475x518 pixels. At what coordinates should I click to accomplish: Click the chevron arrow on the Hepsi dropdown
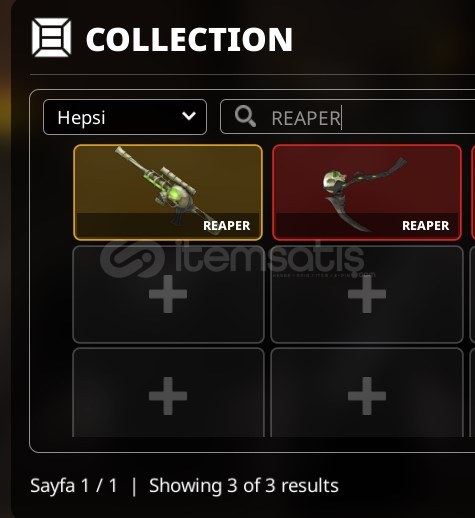(x=189, y=116)
